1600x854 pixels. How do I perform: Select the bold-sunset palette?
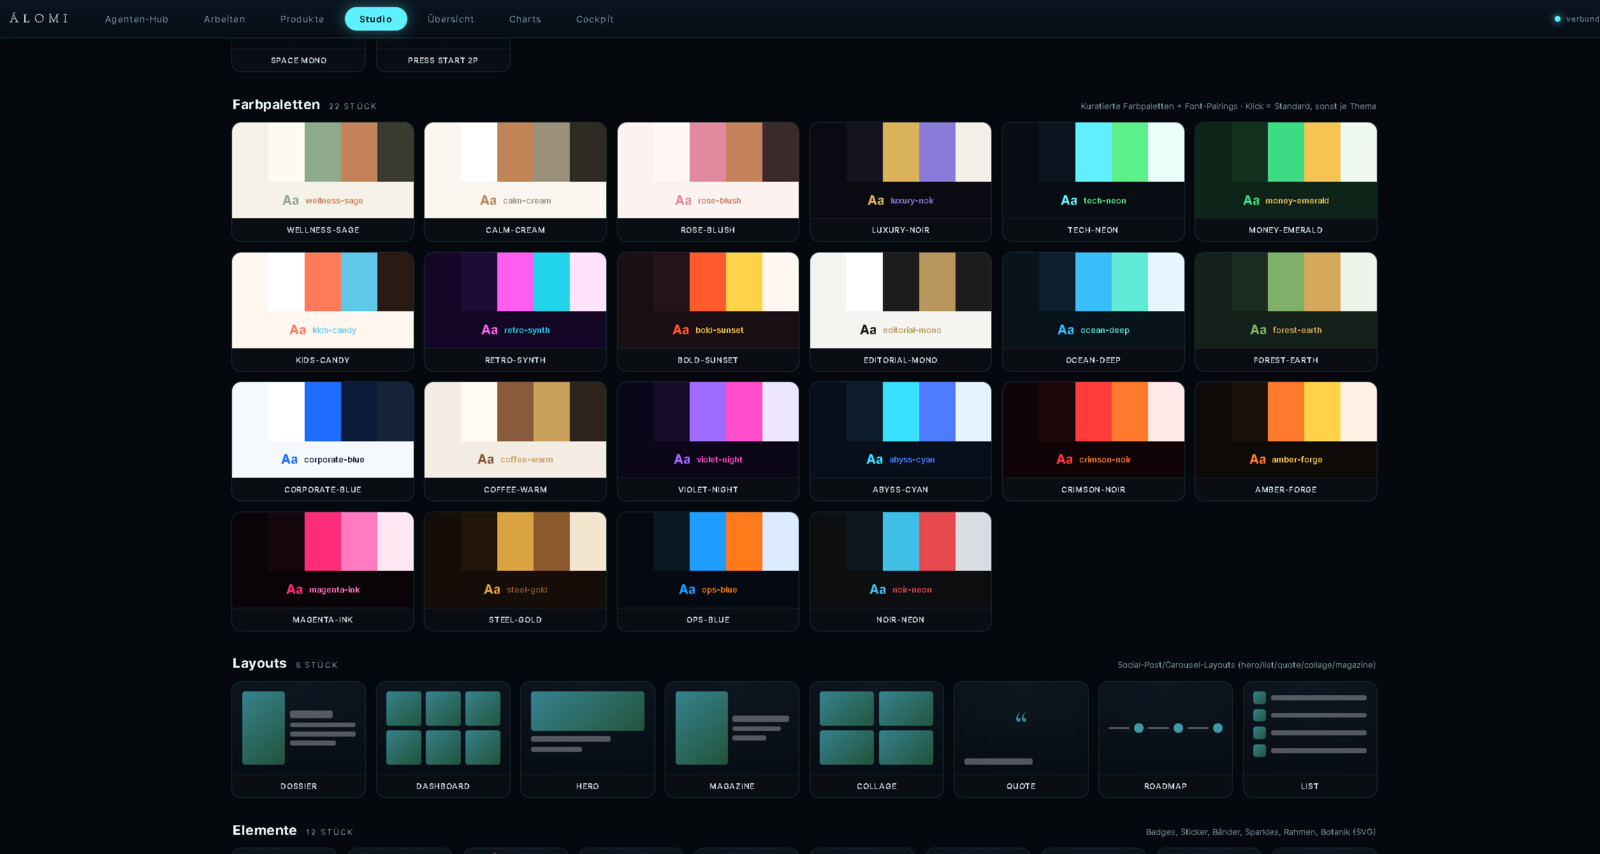(x=708, y=312)
